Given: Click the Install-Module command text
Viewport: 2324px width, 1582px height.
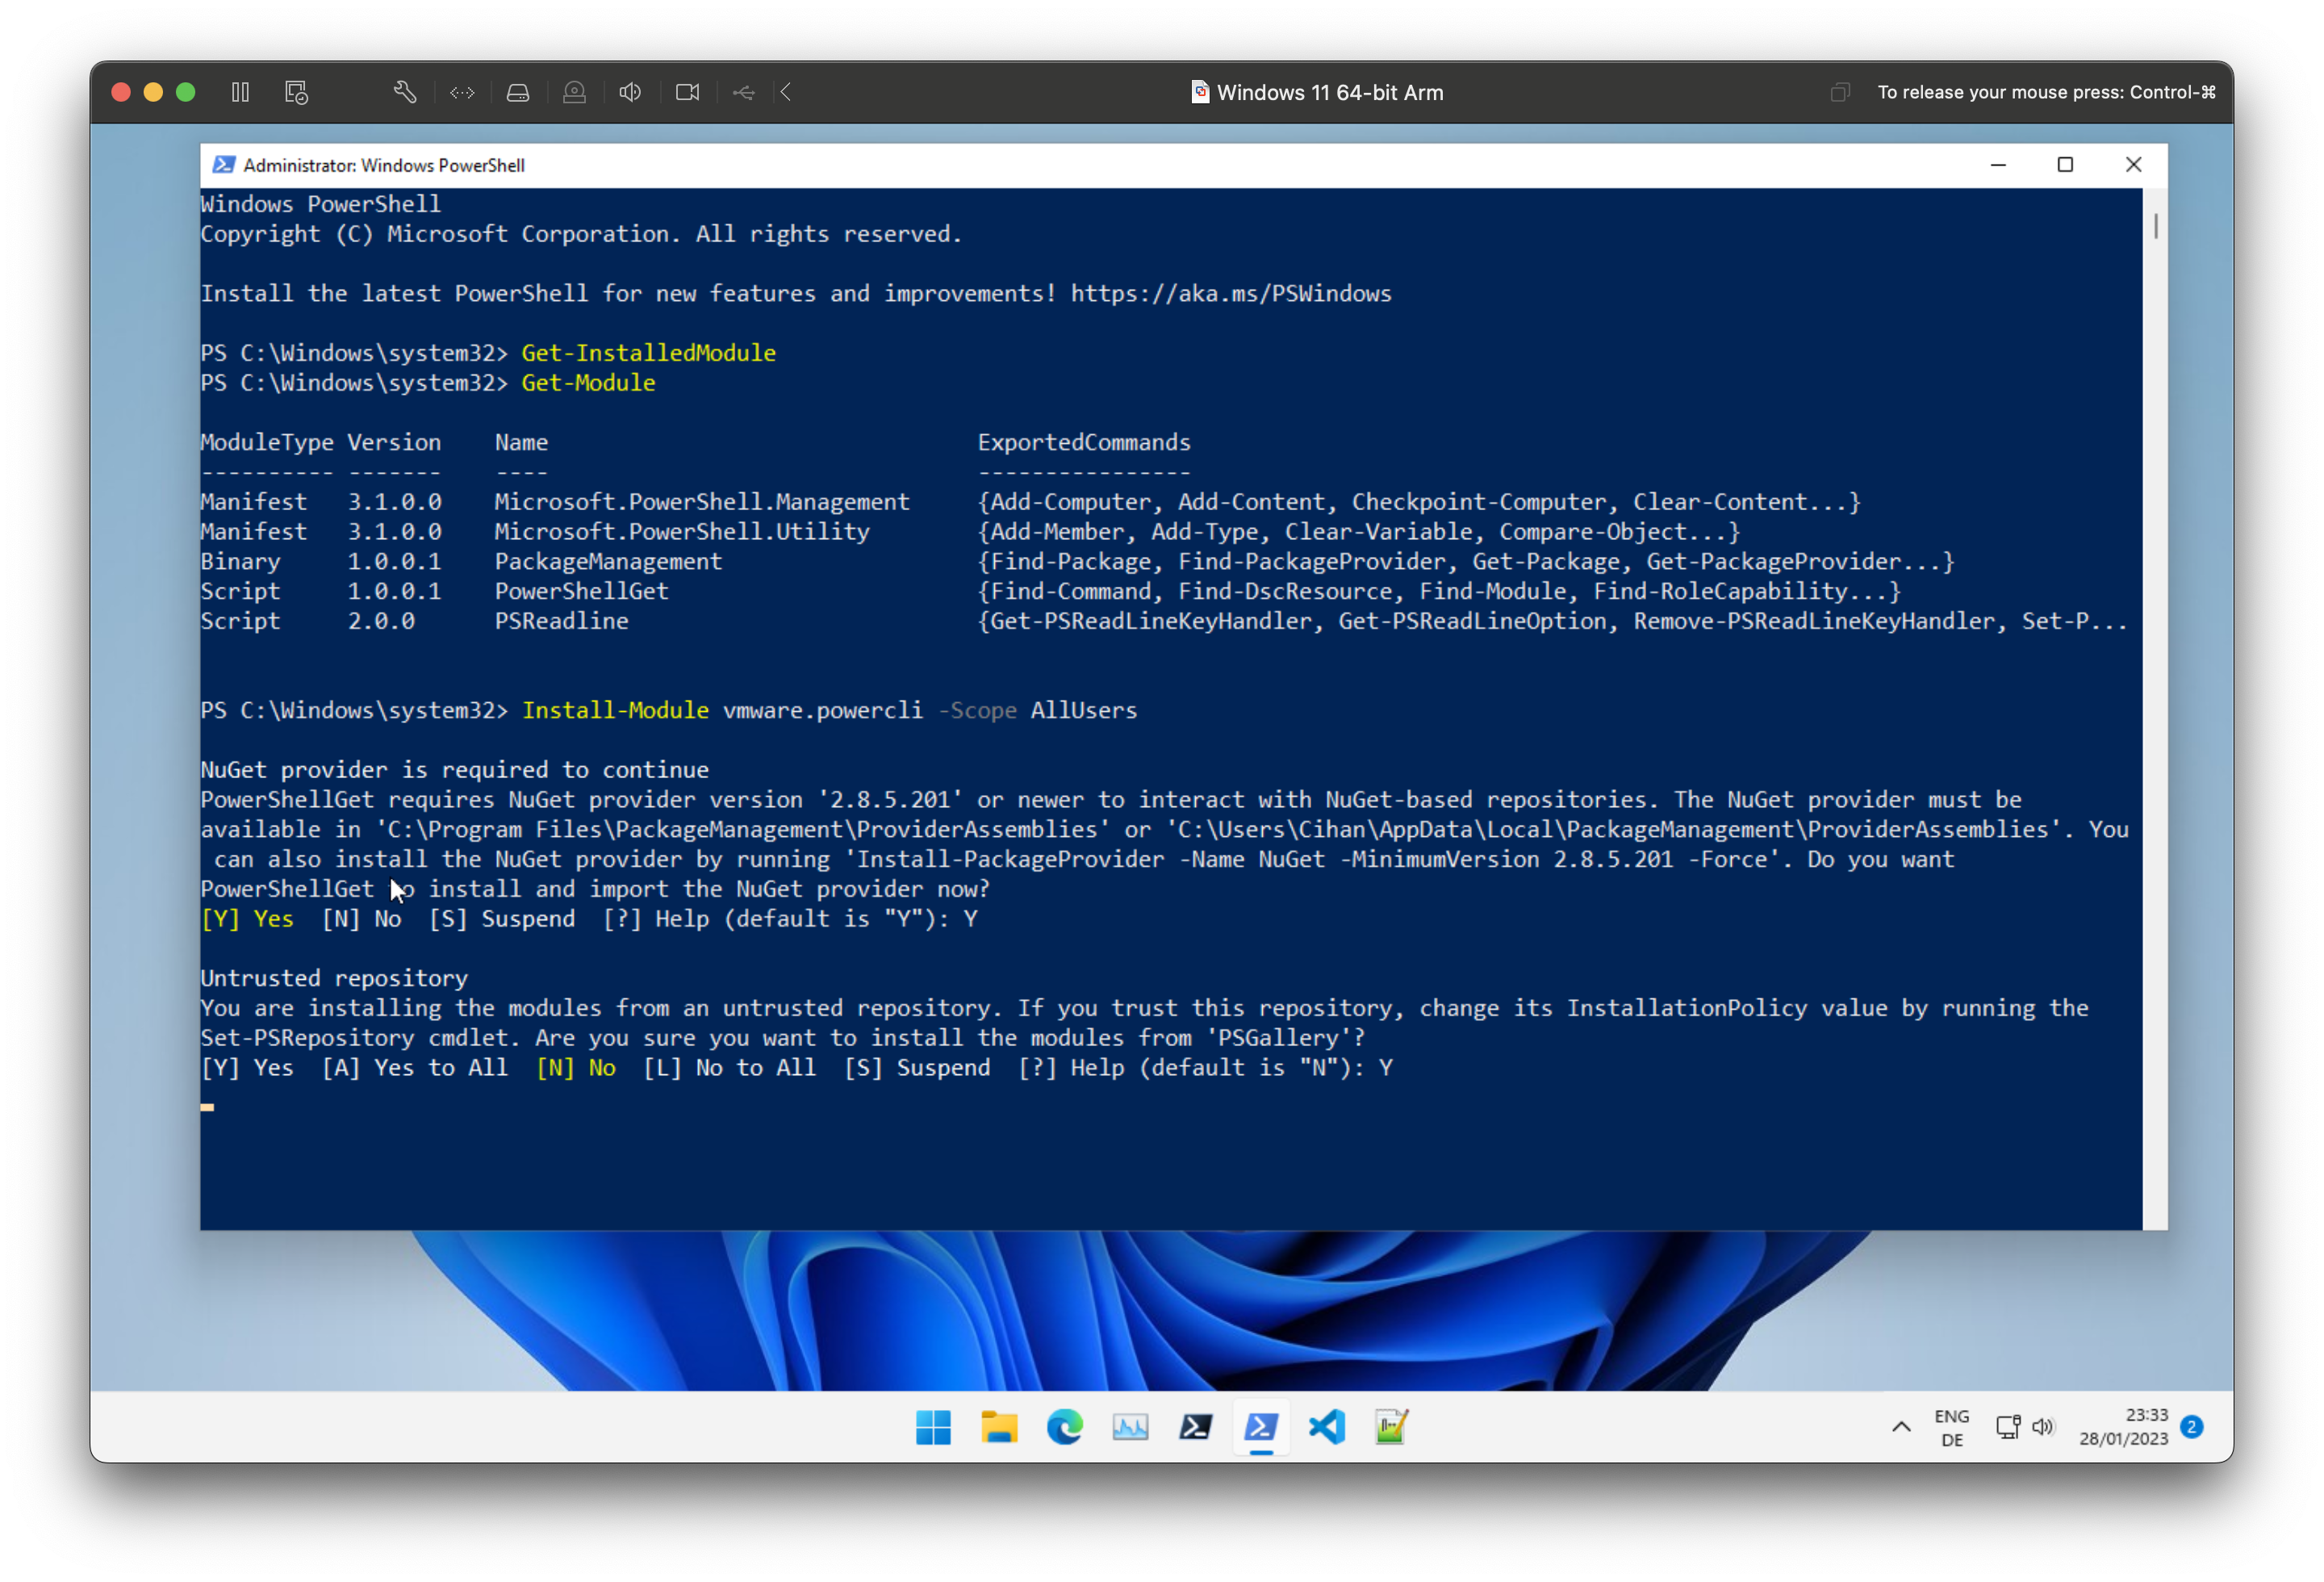Looking at the screenshot, I should [x=615, y=711].
